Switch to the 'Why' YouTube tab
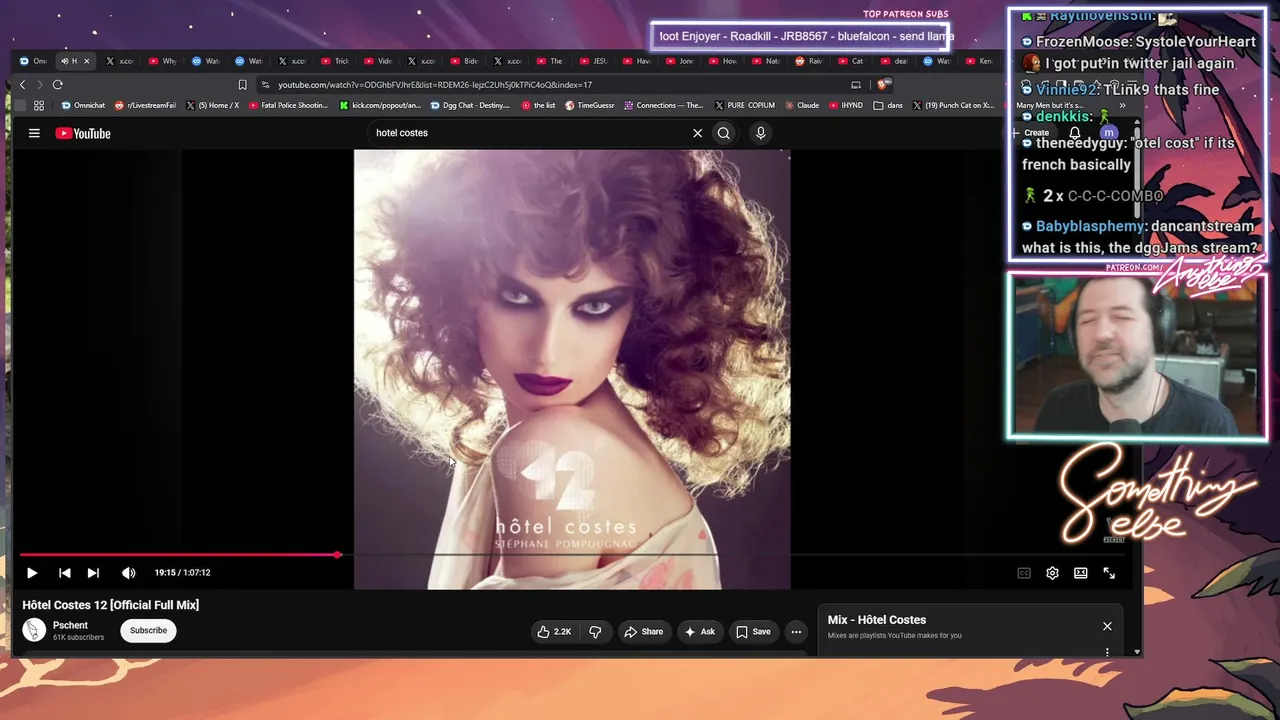1280x720 pixels. [162, 61]
